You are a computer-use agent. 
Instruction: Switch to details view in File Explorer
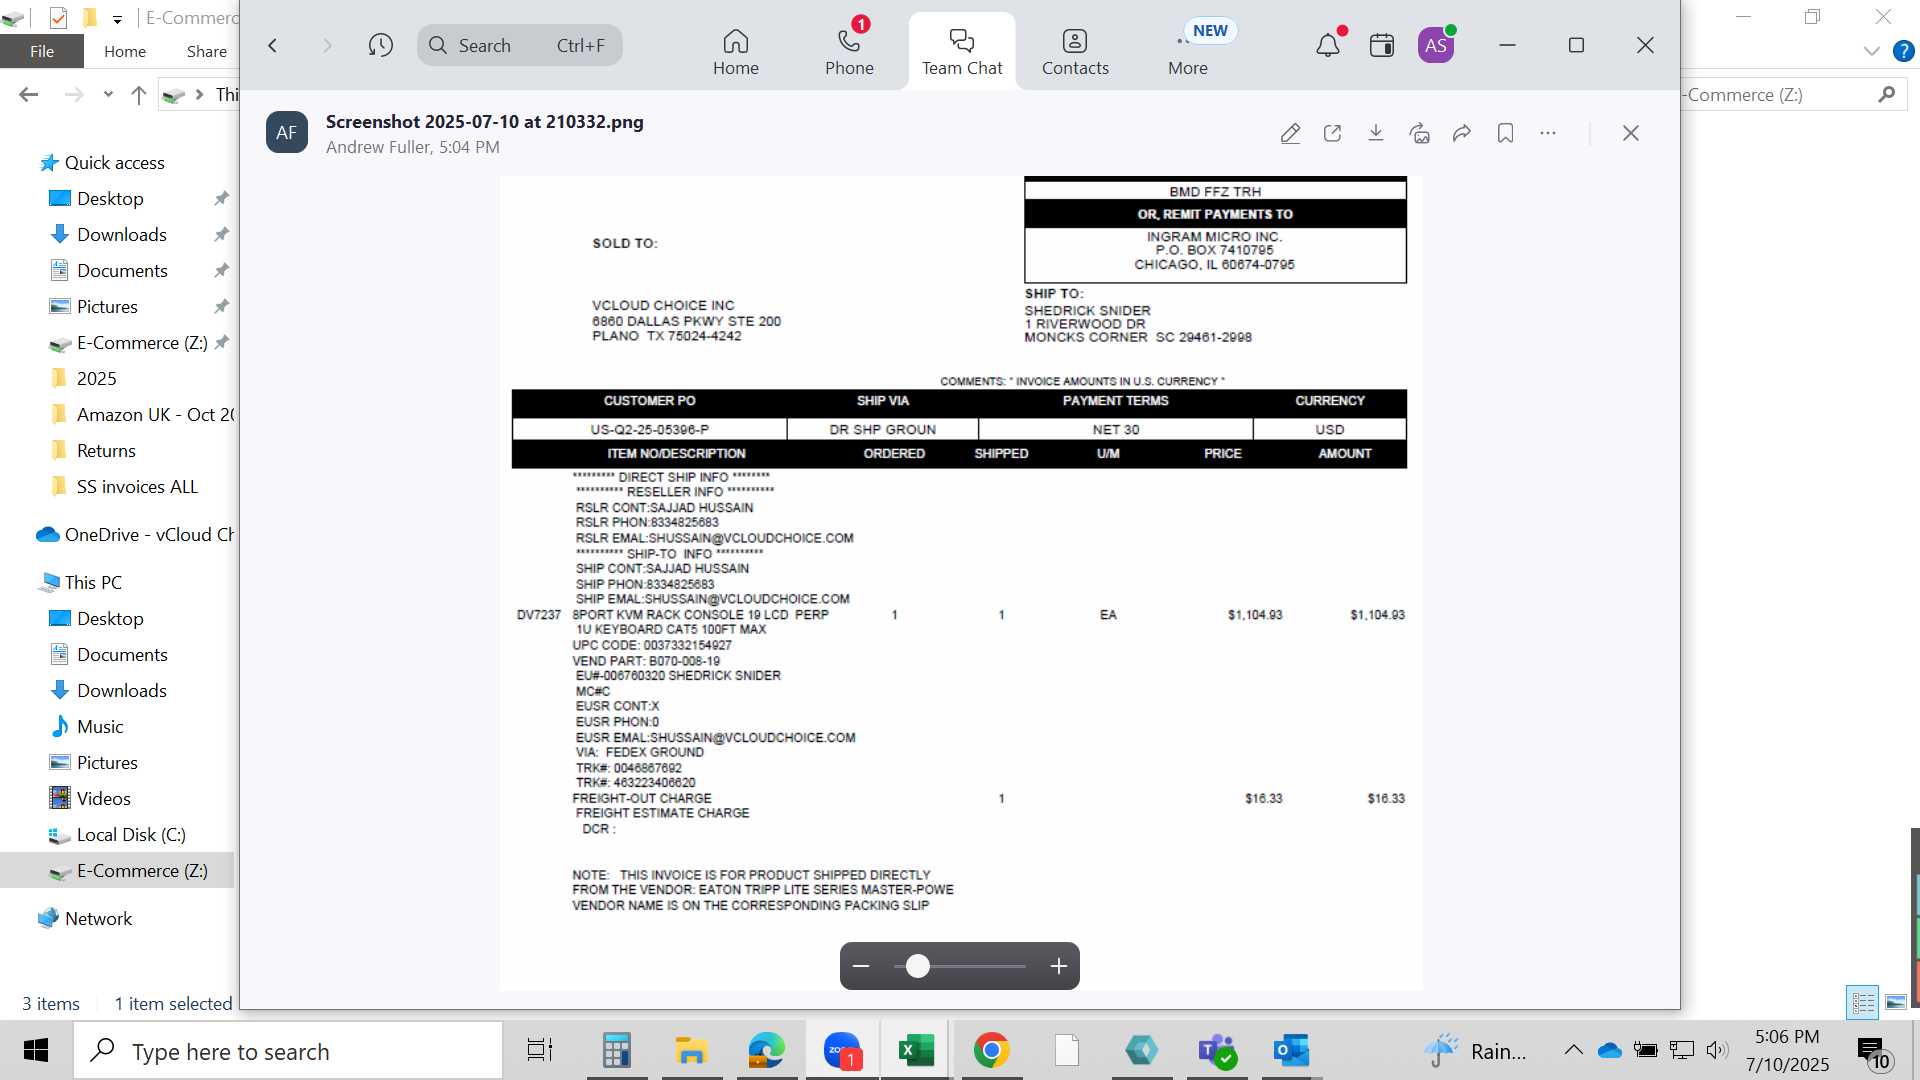tap(1863, 1002)
